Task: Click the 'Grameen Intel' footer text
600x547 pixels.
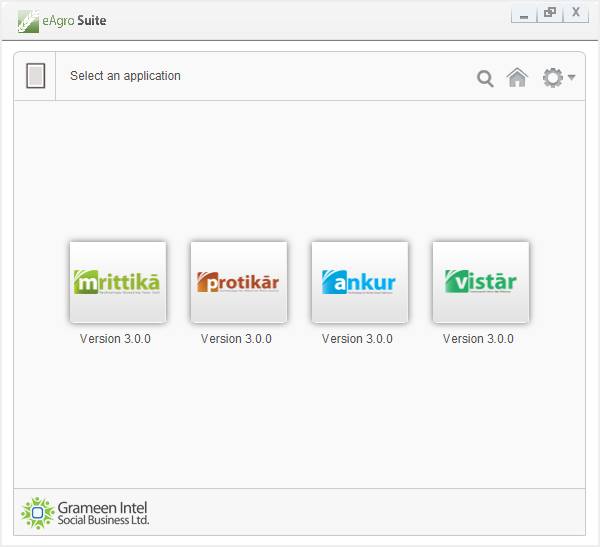Action: coord(102,508)
